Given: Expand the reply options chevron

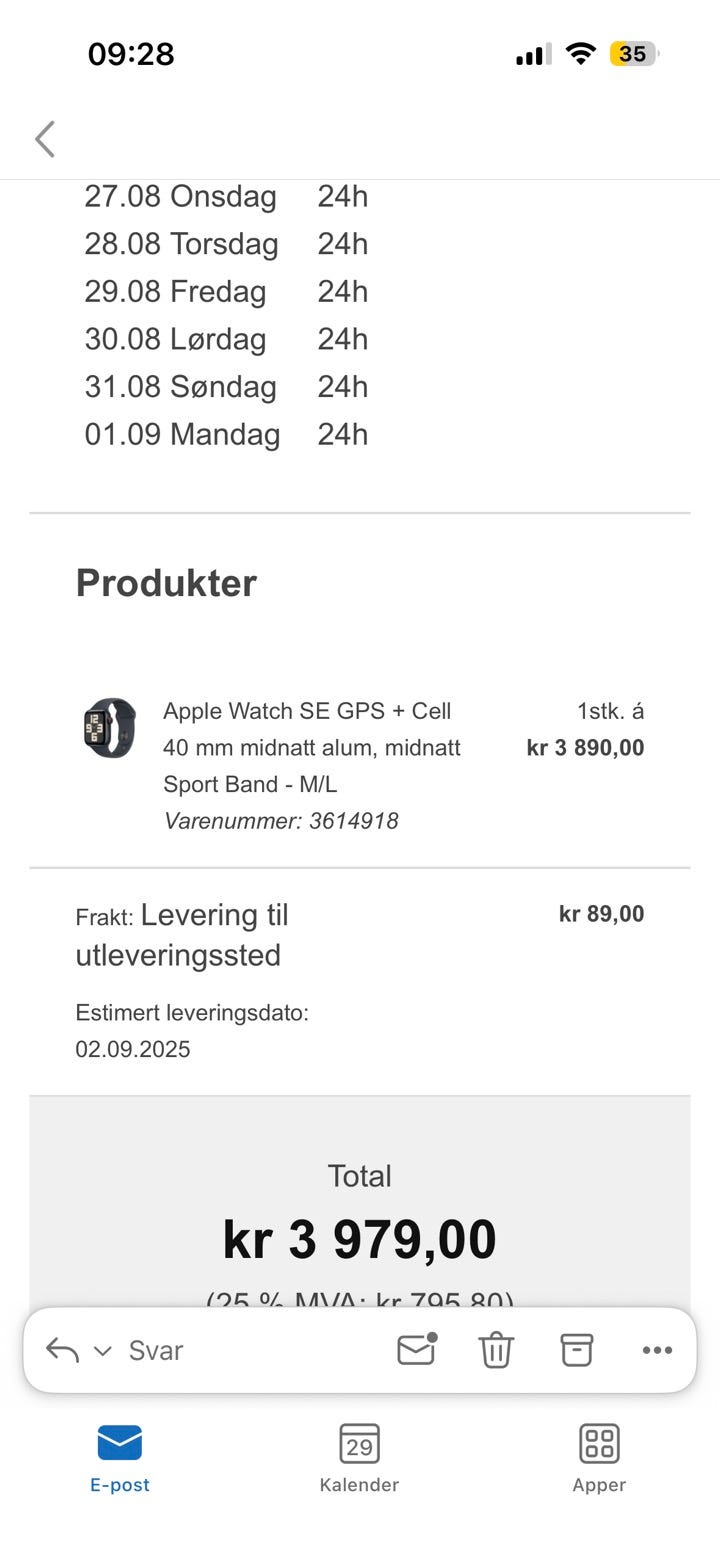Looking at the screenshot, I should click(x=102, y=1351).
